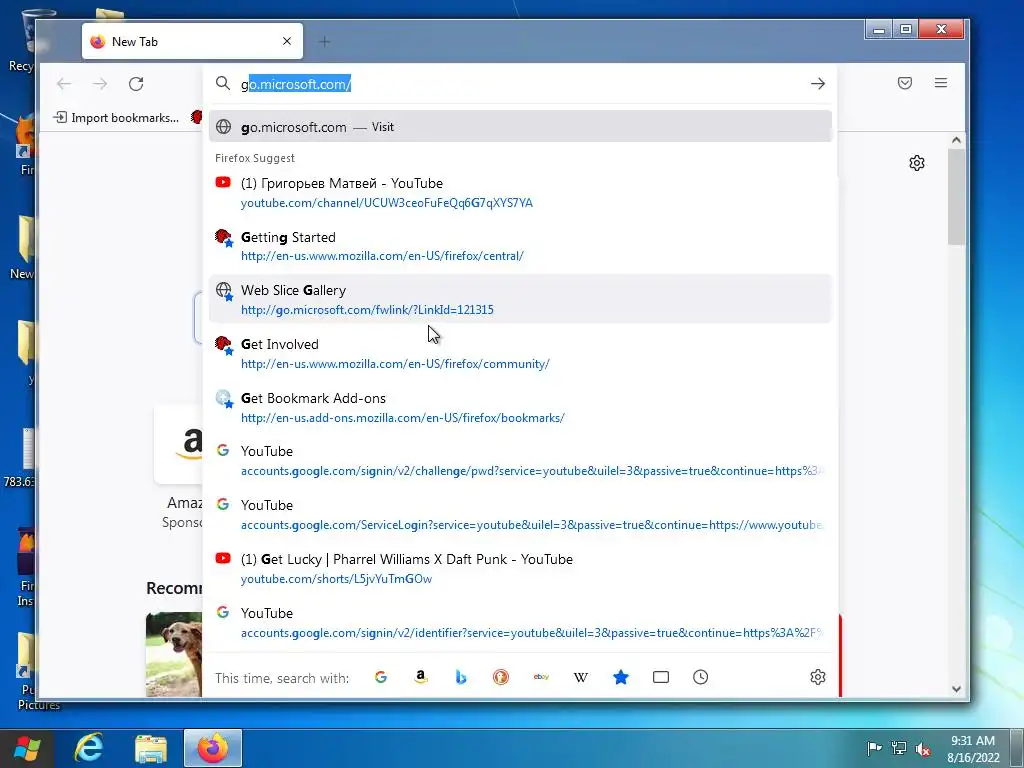Open Save to Pocket button
Viewport: 1024px width, 768px height.
[904, 83]
